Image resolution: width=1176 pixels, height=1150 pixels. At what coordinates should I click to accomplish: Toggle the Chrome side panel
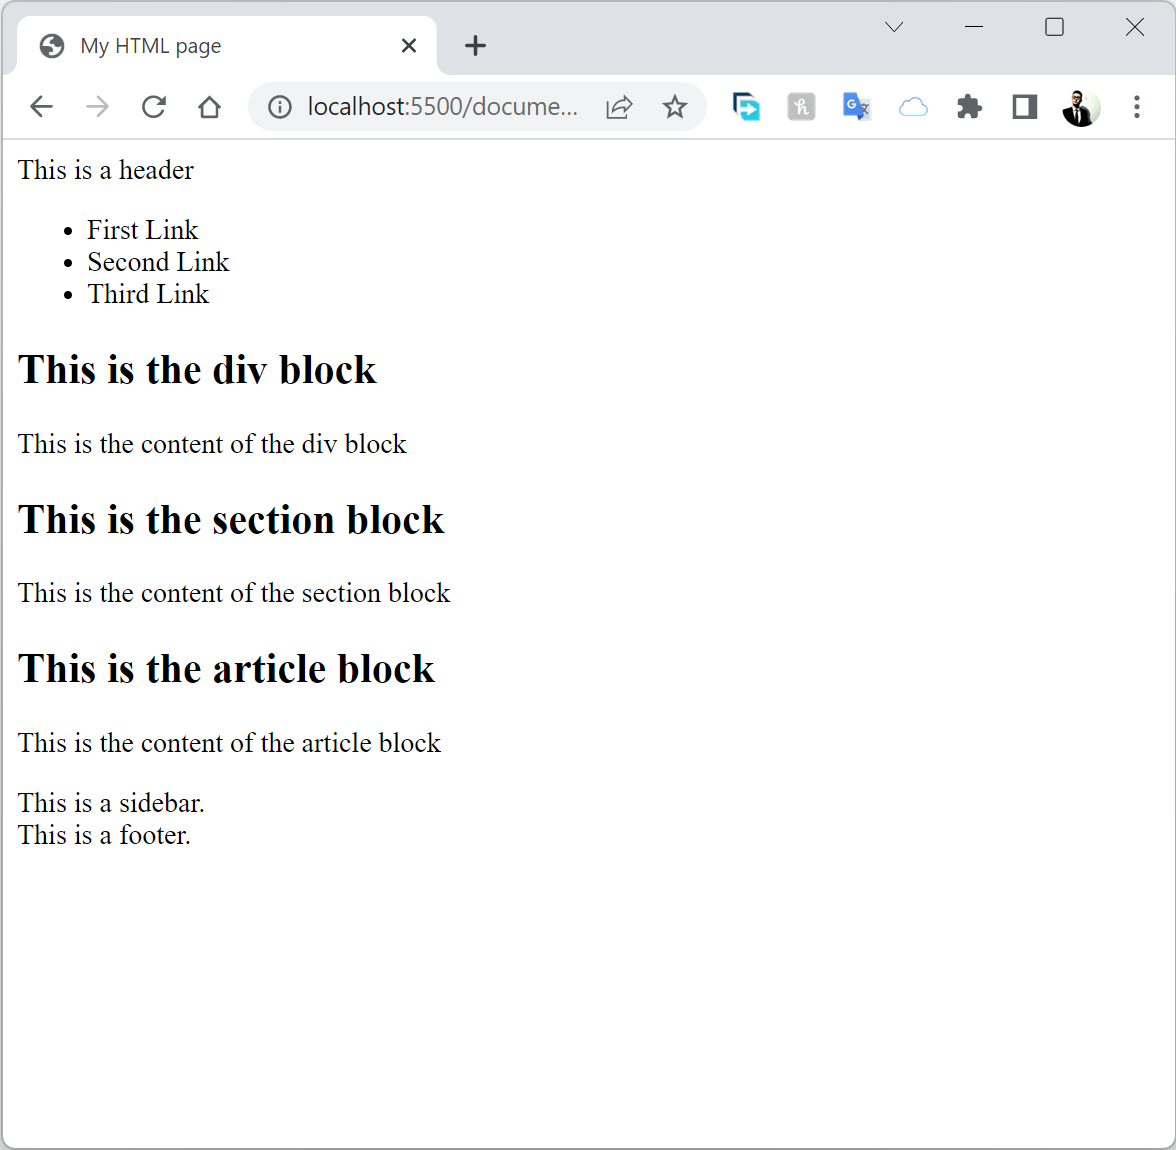pyautogui.click(x=1023, y=106)
